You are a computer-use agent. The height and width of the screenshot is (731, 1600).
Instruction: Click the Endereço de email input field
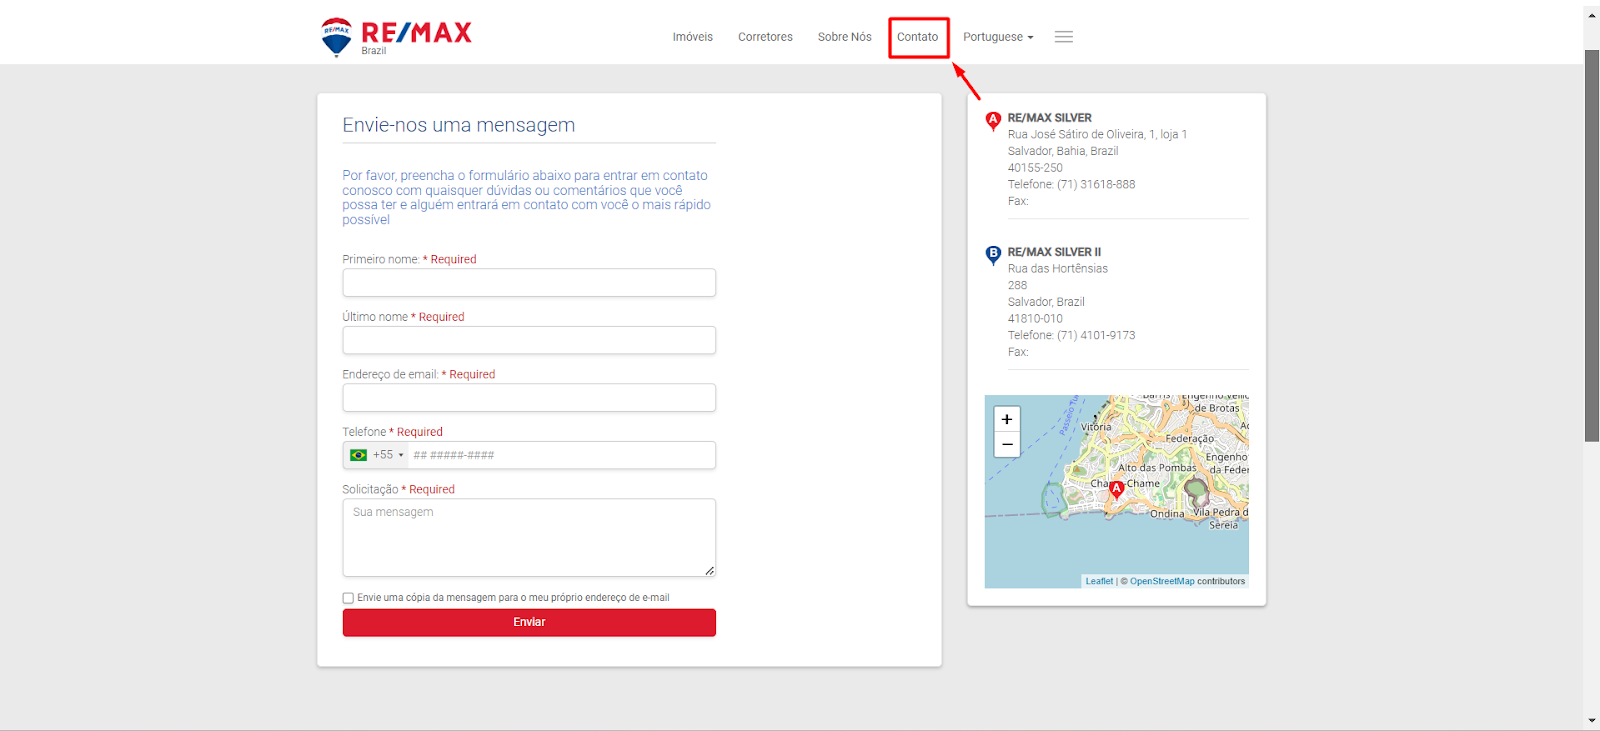[x=529, y=398]
